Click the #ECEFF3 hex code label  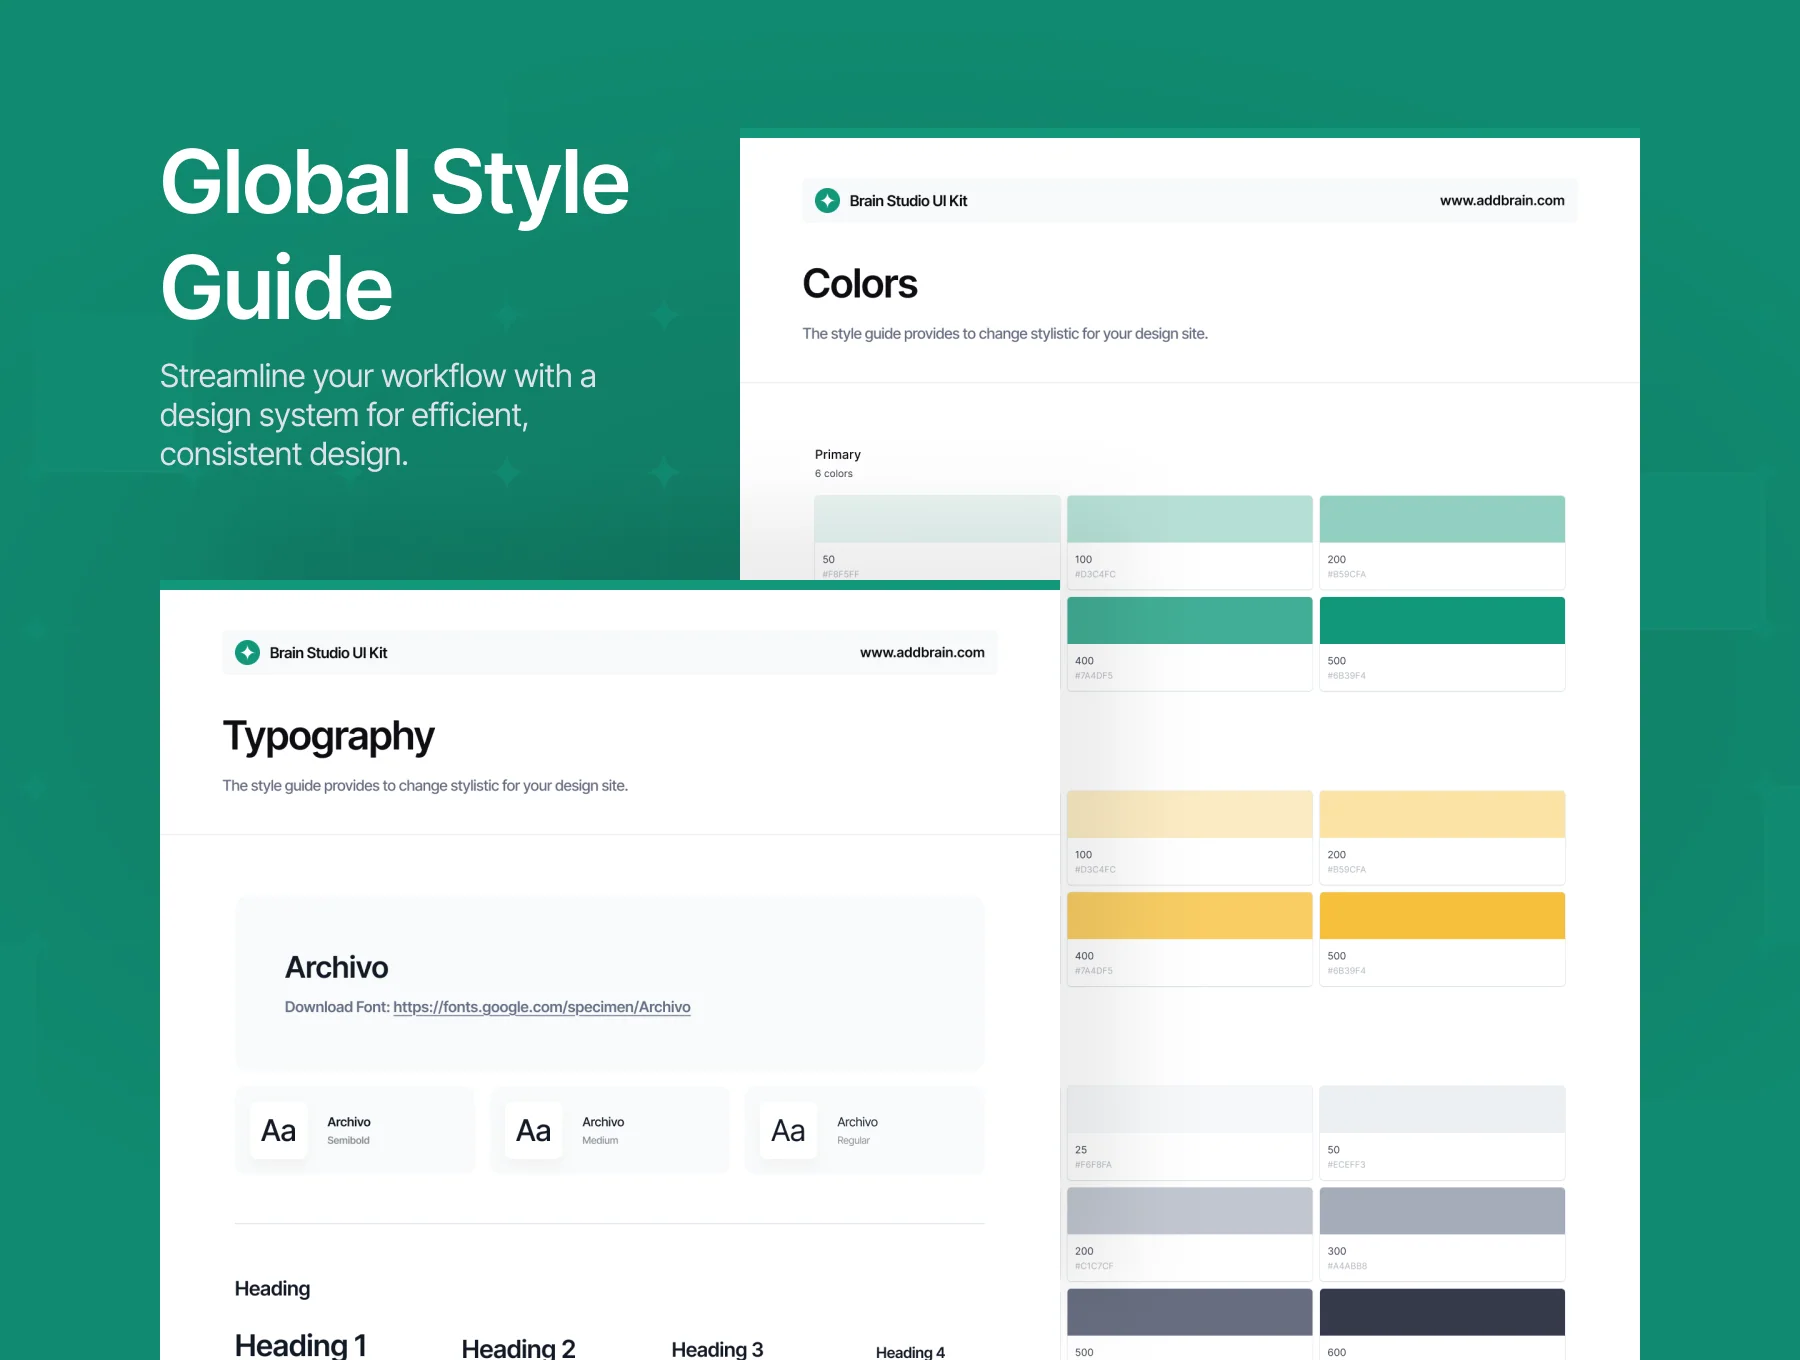(1346, 1165)
